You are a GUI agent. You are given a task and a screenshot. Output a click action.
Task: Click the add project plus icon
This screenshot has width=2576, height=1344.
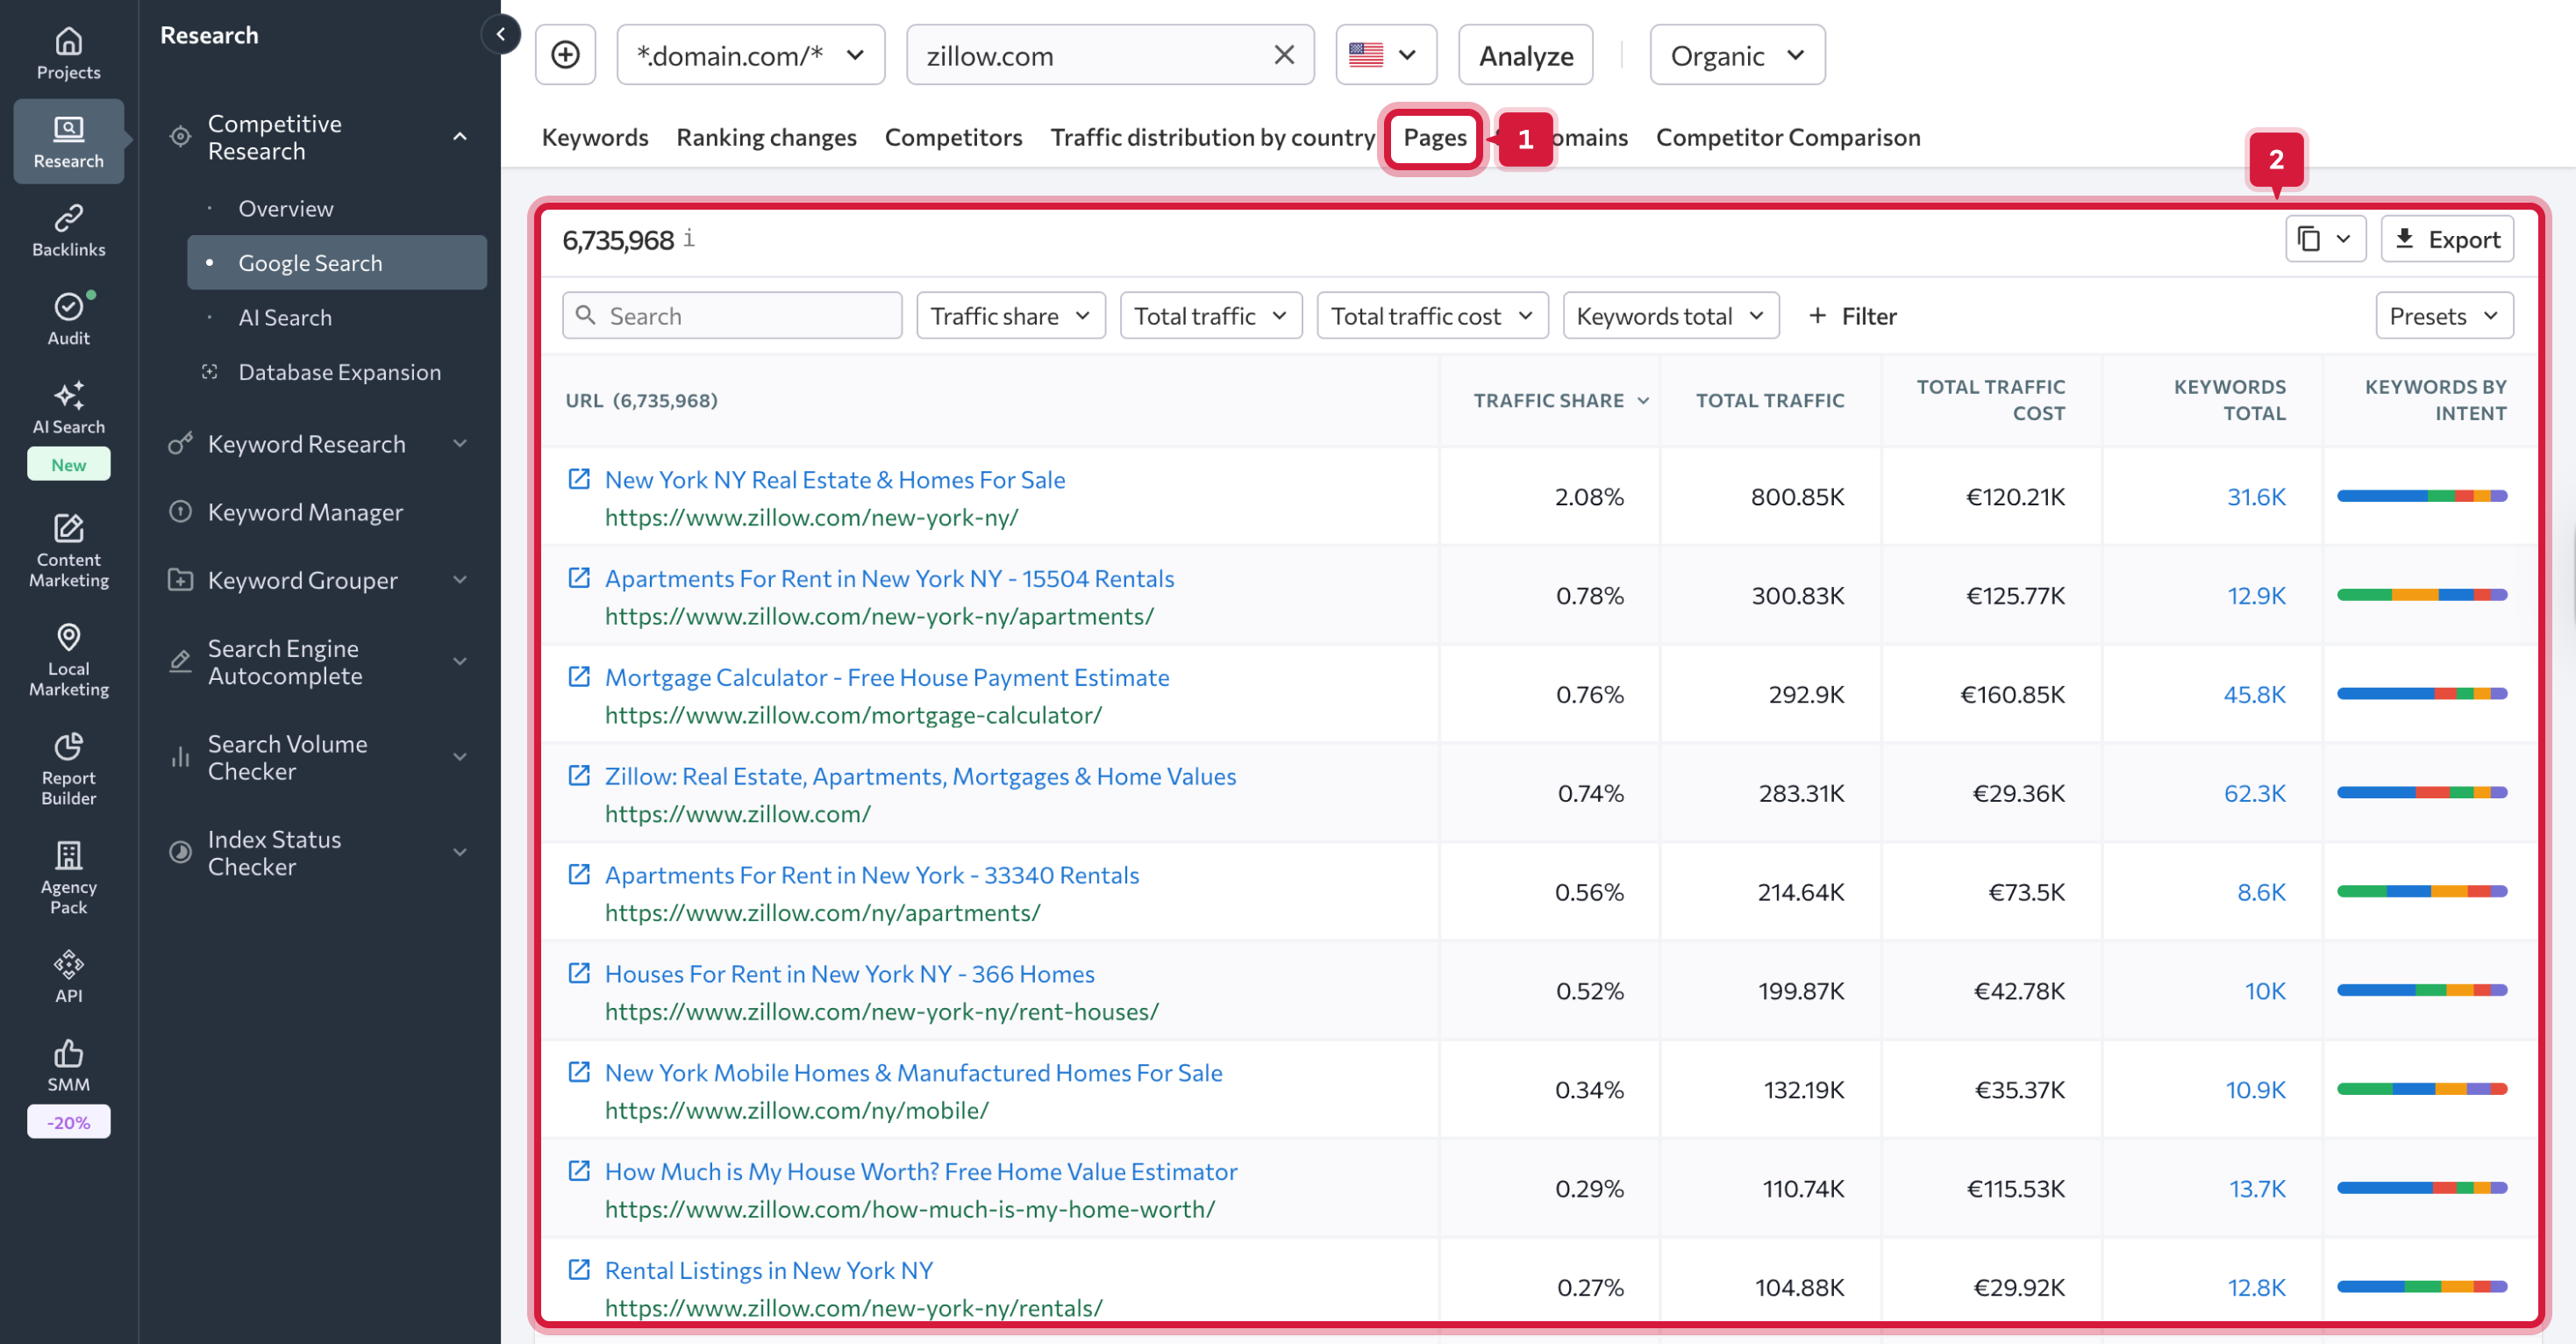click(x=565, y=55)
